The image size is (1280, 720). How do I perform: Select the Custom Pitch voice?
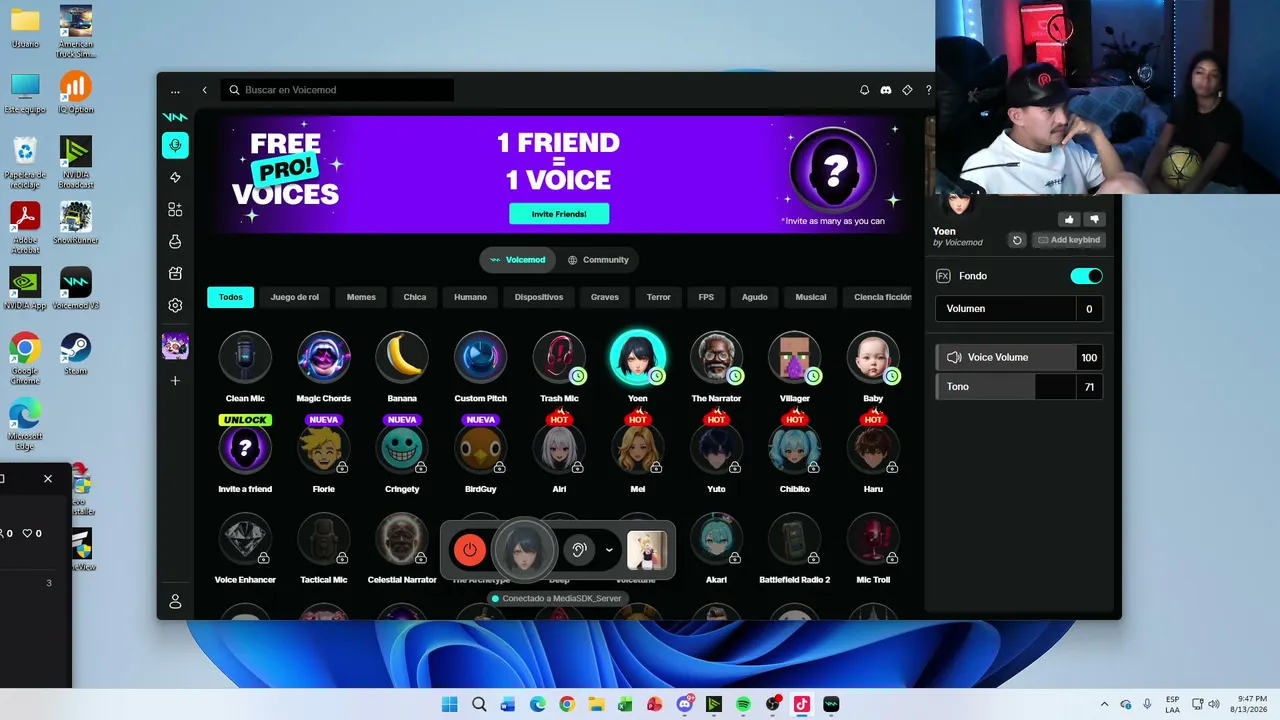[480, 357]
